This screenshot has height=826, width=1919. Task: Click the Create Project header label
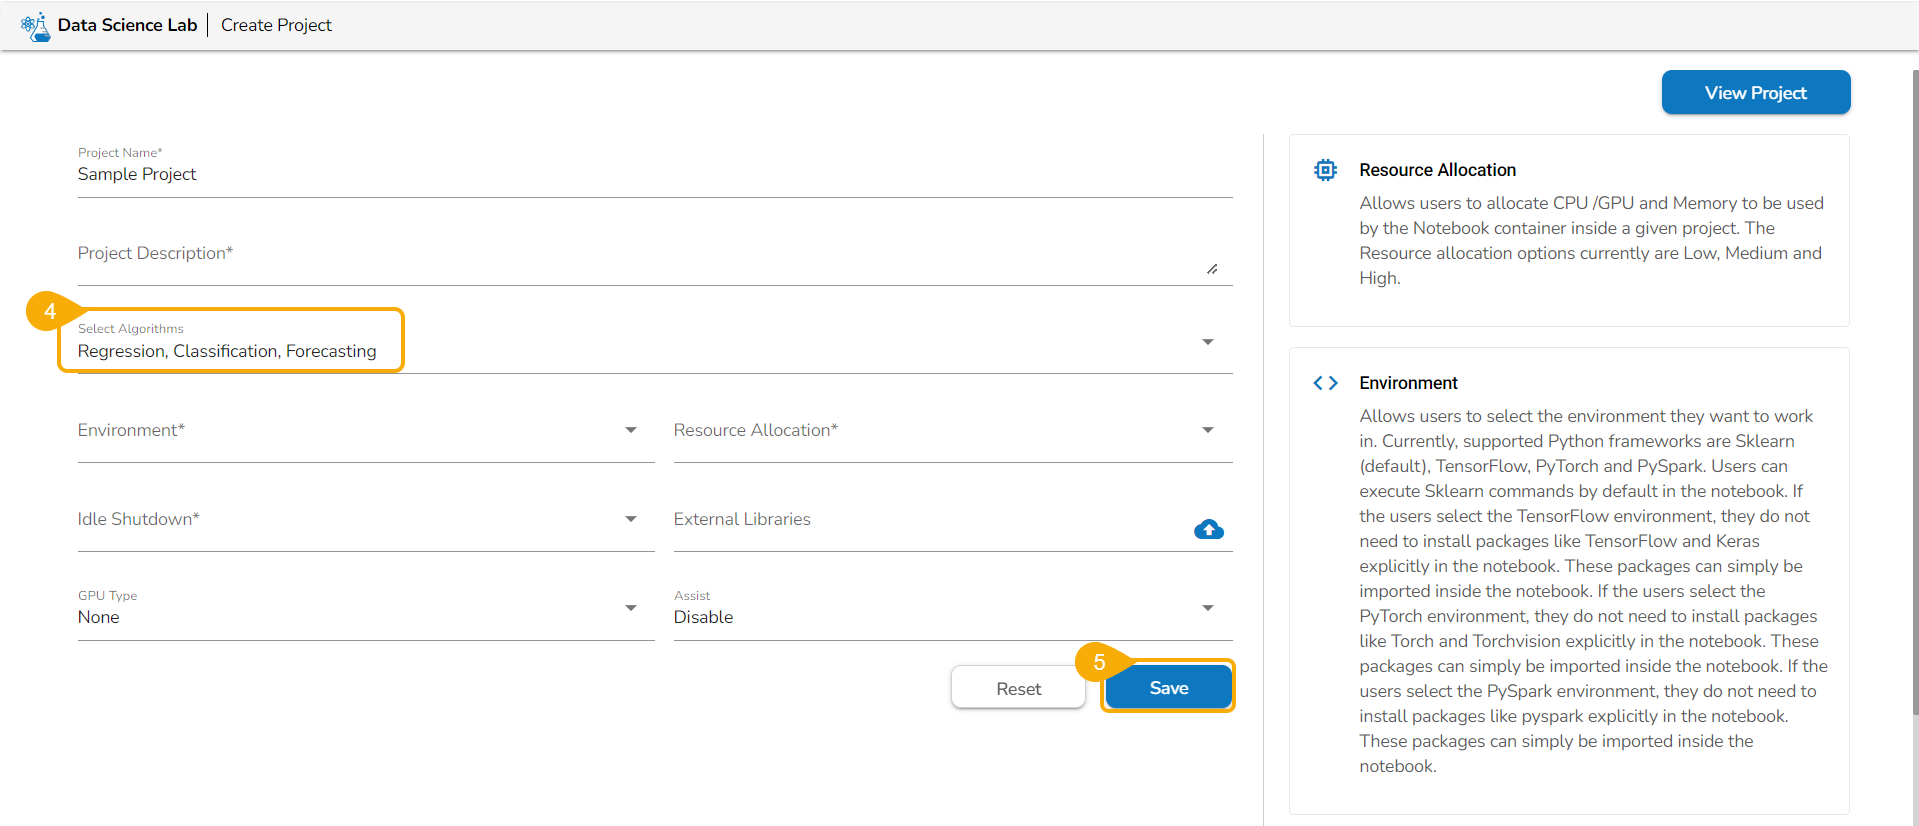click(x=276, y=25)
